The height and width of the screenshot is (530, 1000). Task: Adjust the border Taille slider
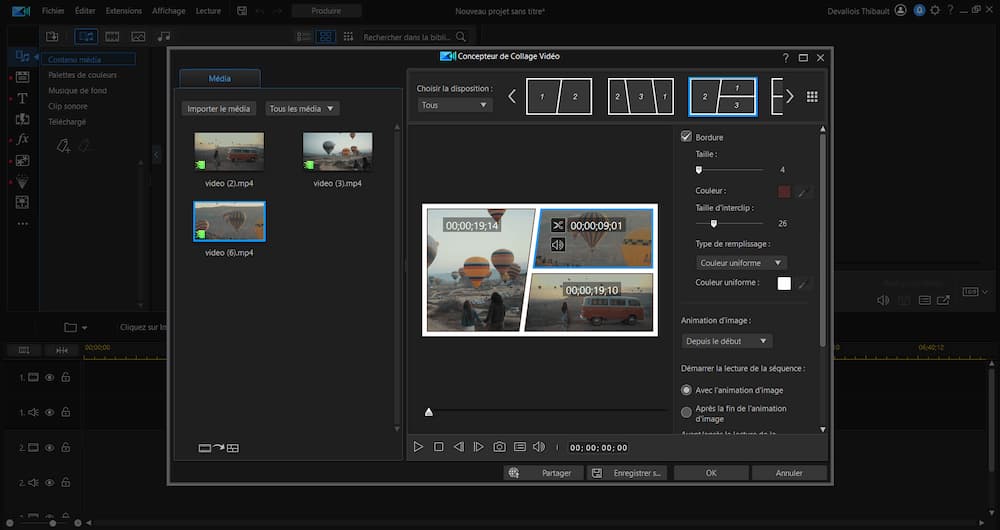click(x=698, y=170)
